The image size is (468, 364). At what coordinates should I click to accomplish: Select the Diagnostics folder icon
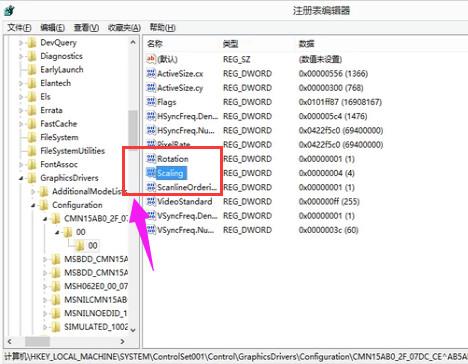pos(32,56)
